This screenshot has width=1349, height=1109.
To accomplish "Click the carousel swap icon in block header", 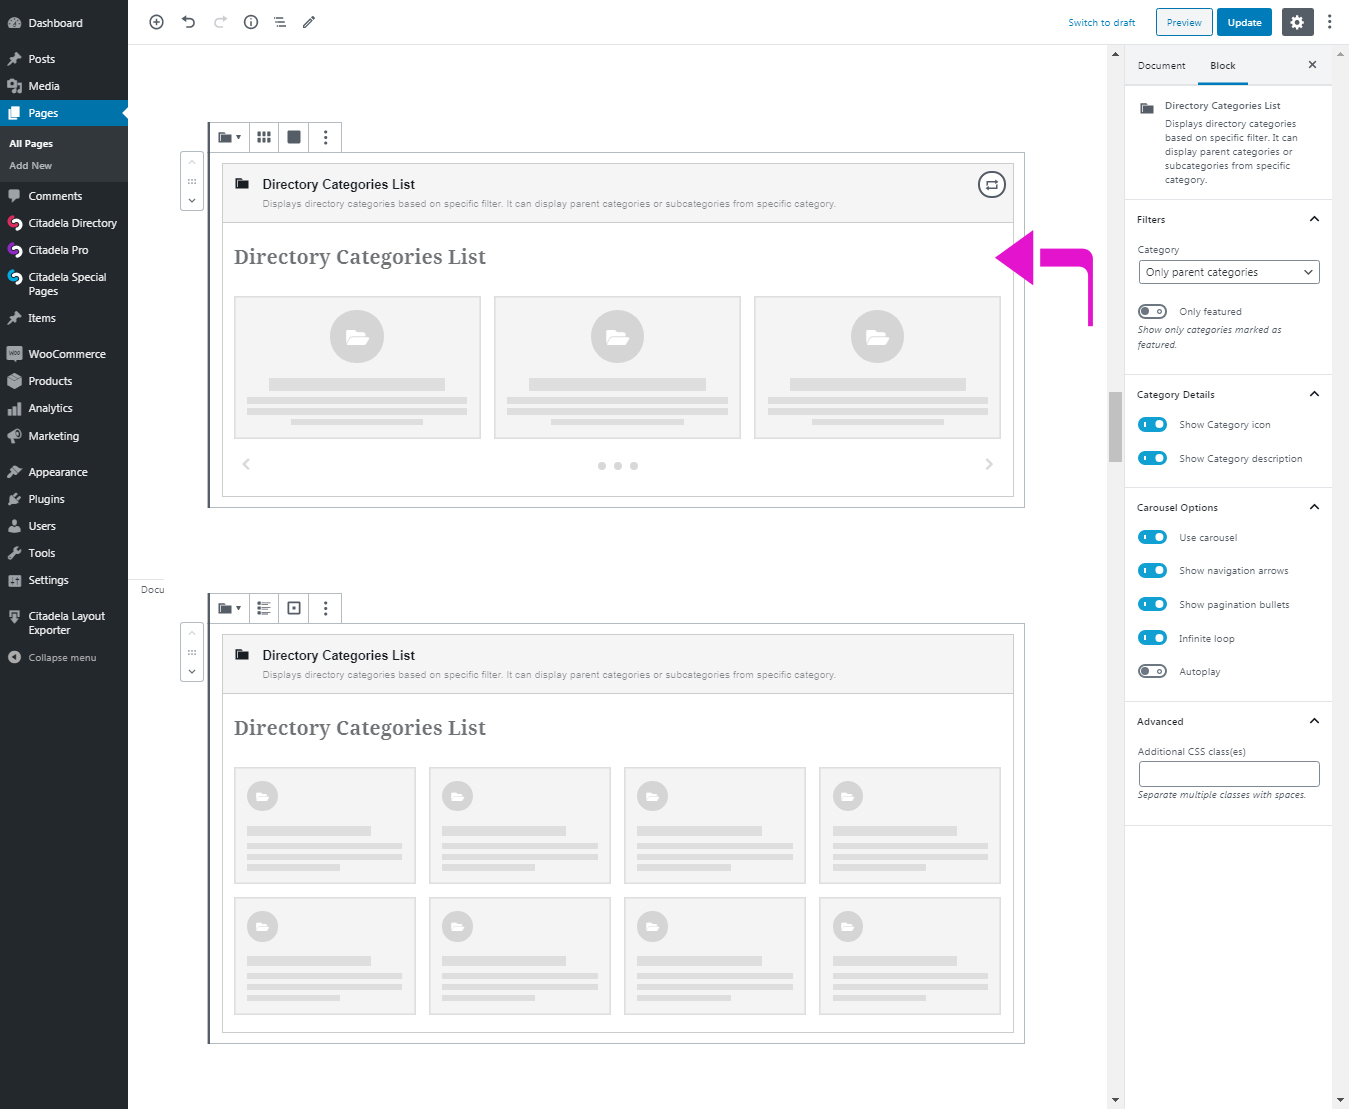I will click(x=991, y=185).
